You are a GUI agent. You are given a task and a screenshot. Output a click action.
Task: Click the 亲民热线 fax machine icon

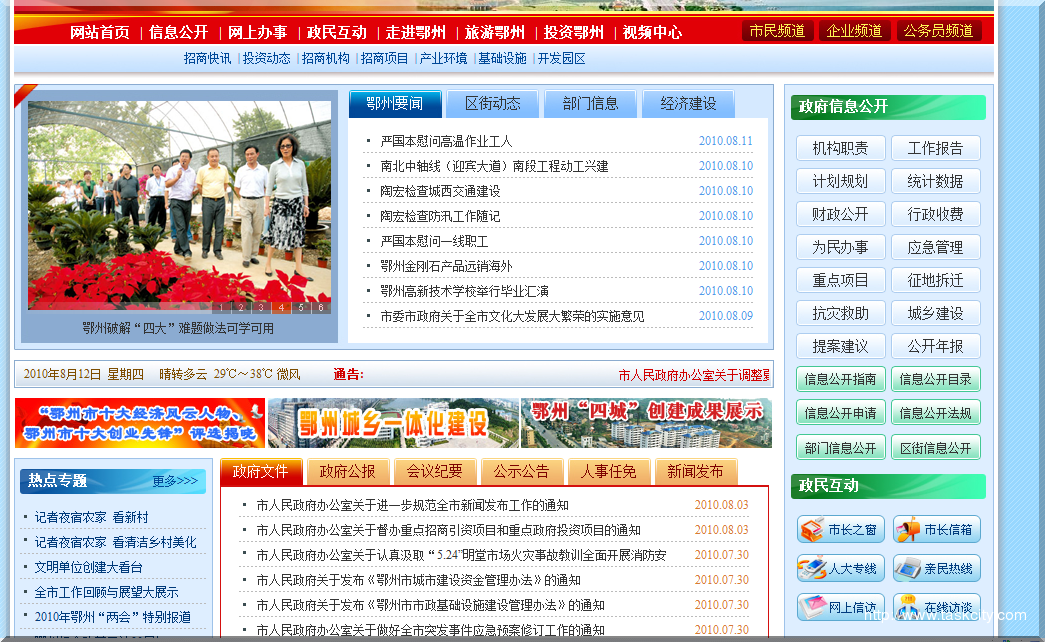click(x=909, y=568)
